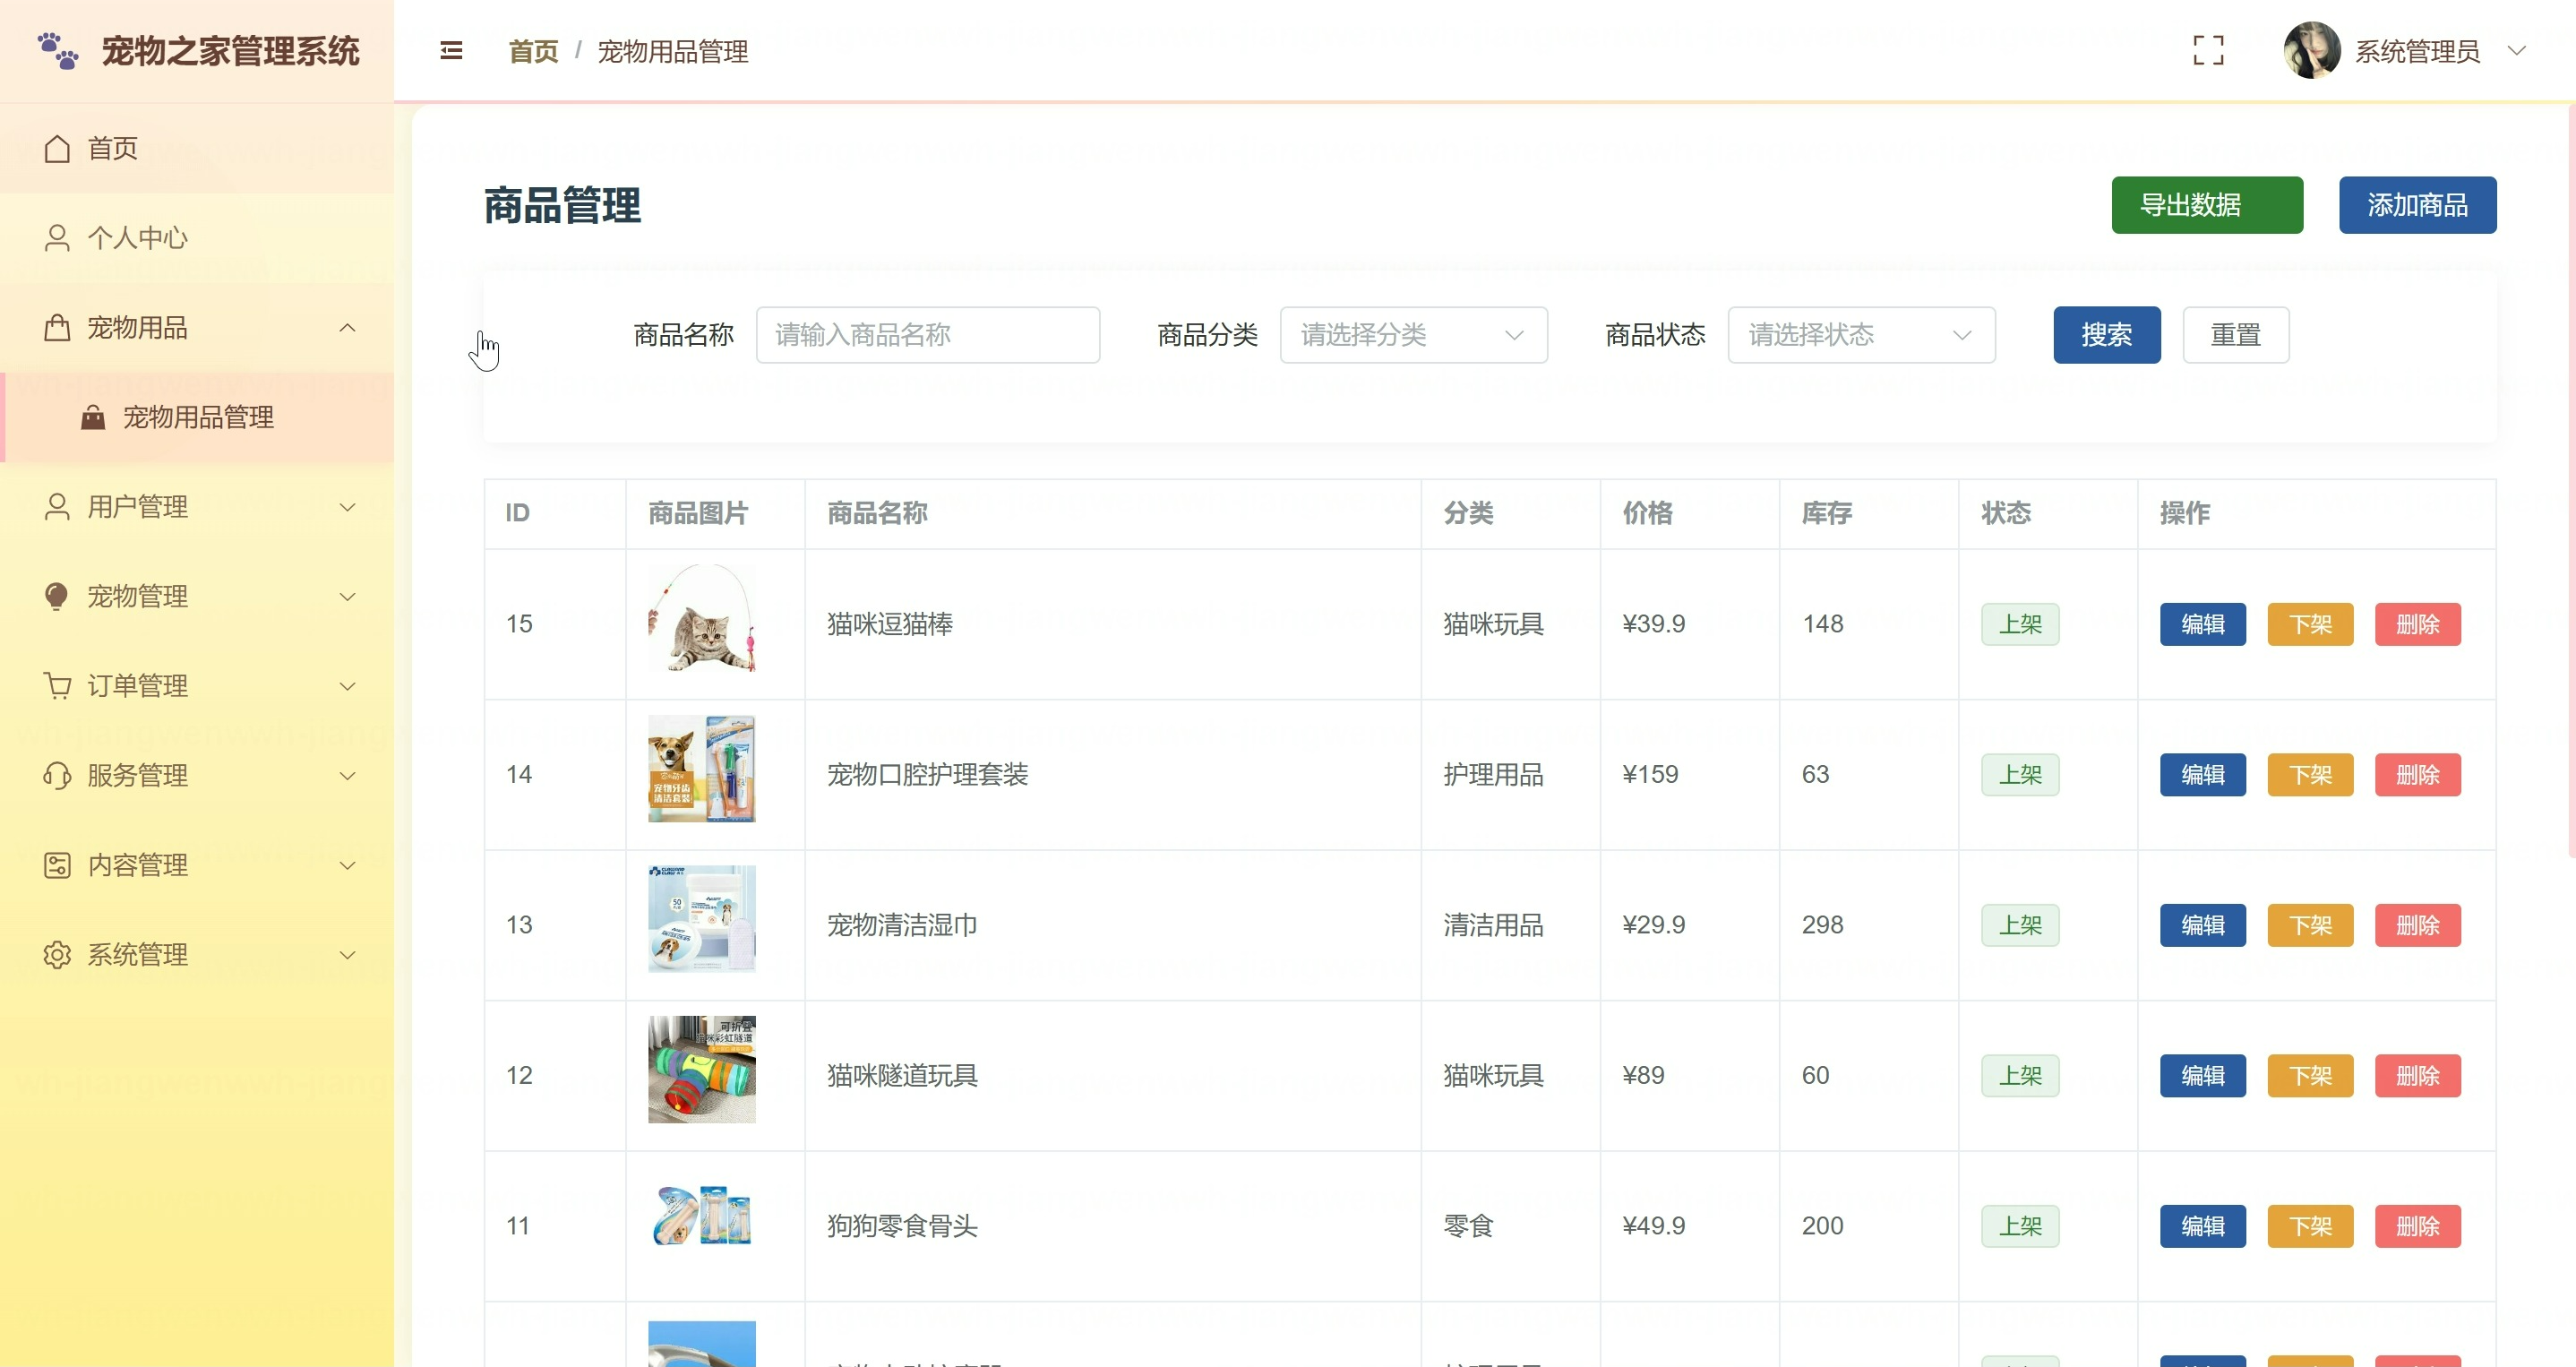
Task: Click the 商品名称 search input field
Action: click(x=927, y=335)
